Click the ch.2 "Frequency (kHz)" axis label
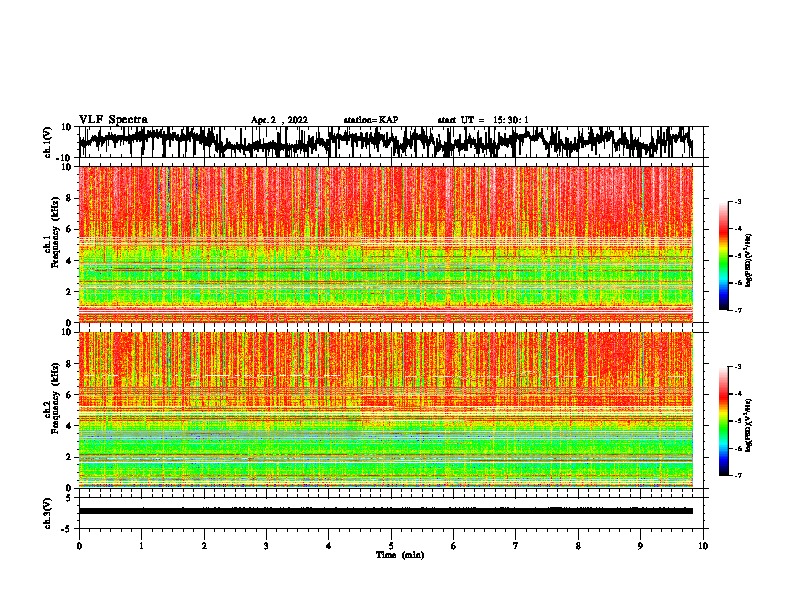The height and width of the screenshot is (612, 792). pos(55,398)
